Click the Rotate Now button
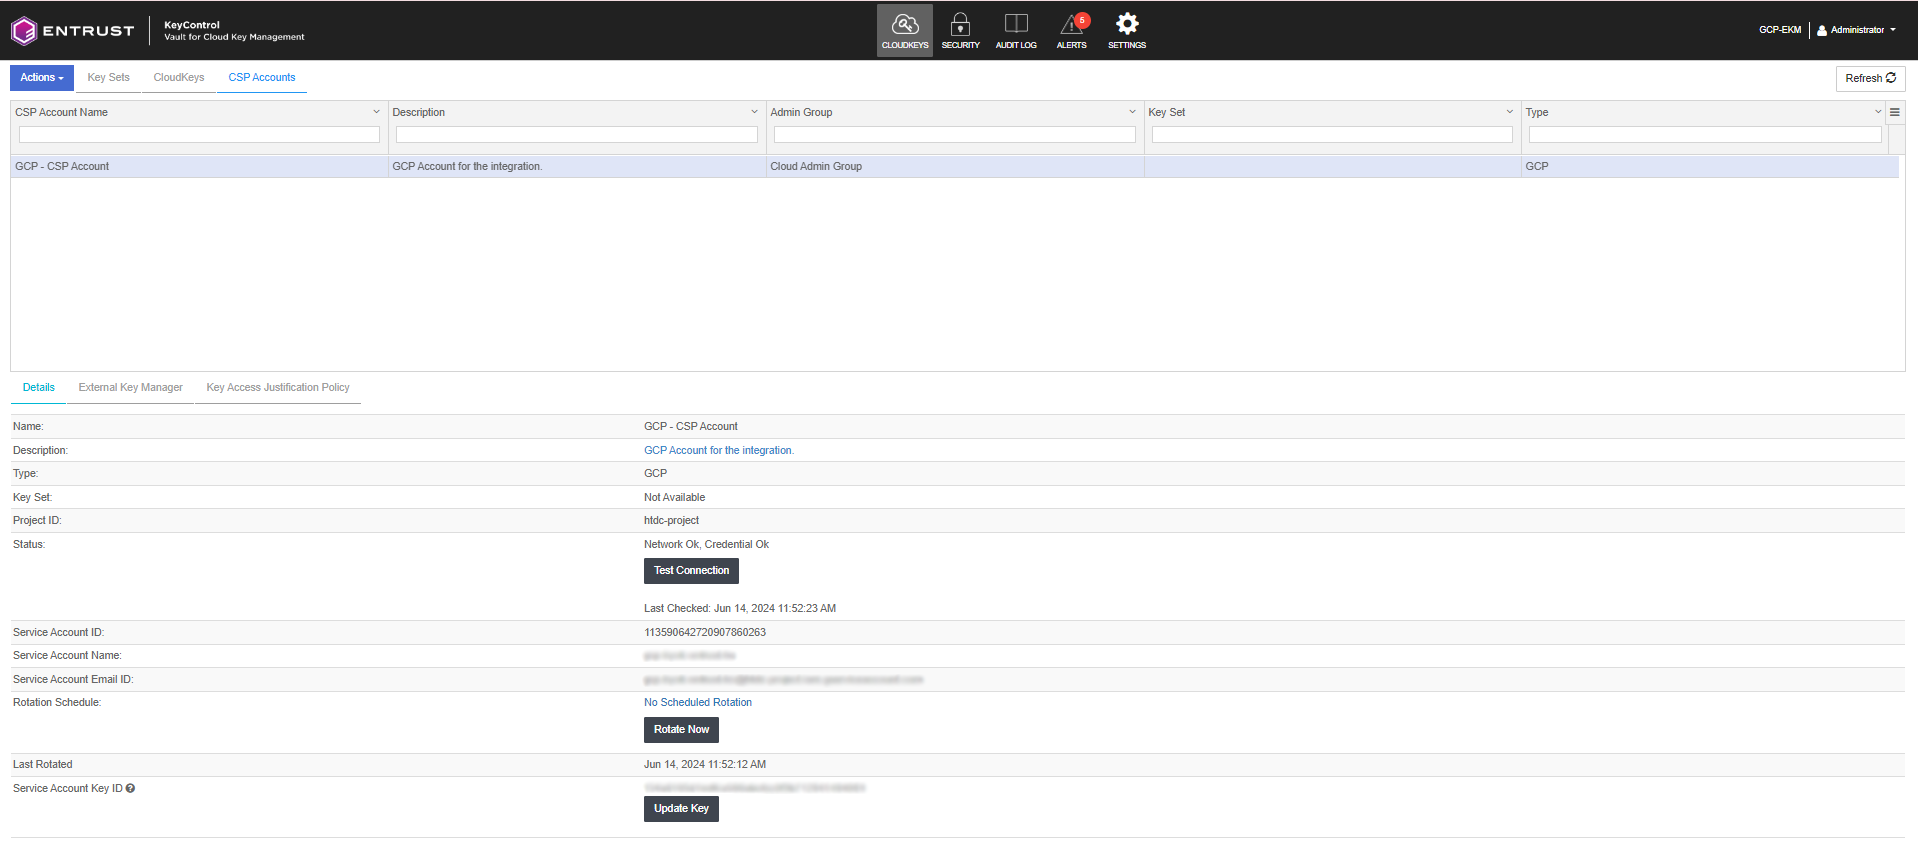 point(681,730)
